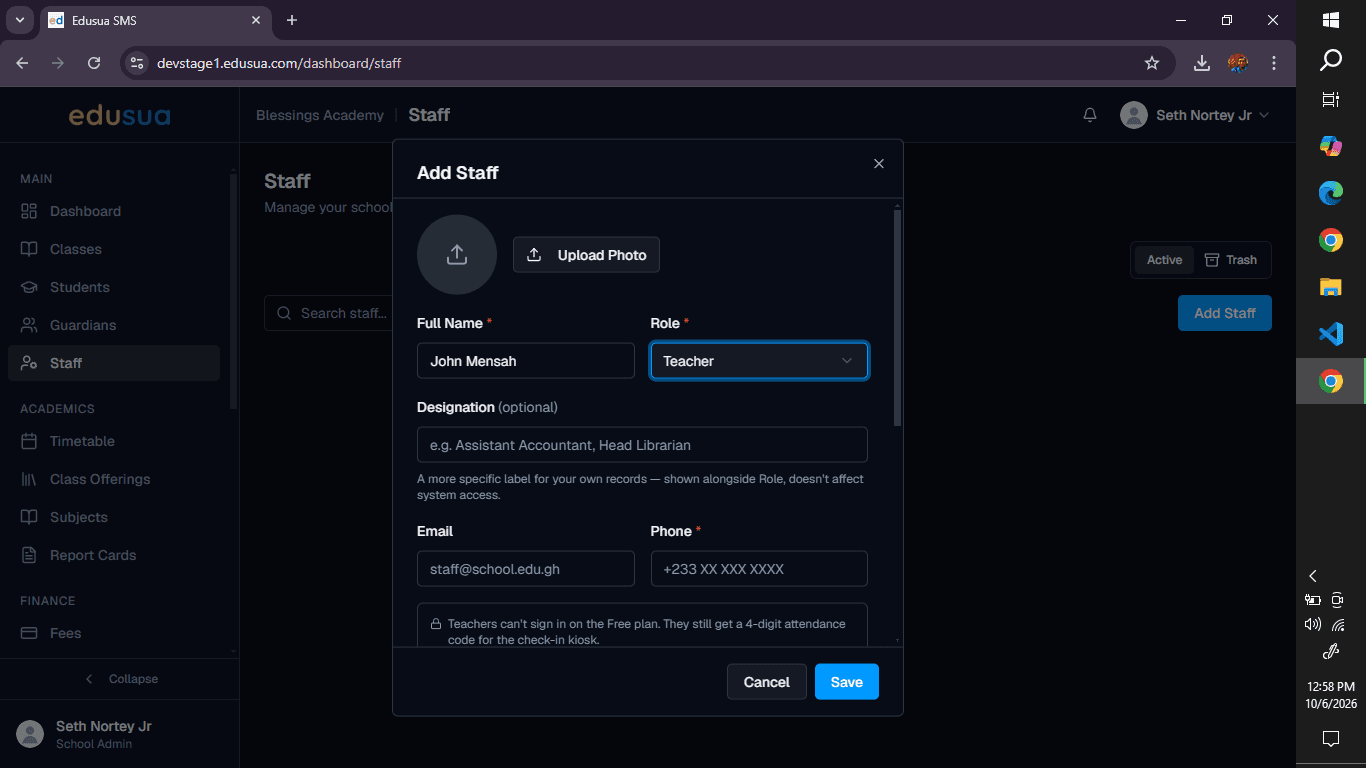Open the Role dropdown showing Teacher
Image resolution: width=1366 pixels, height=768 pixels.
coord(759,361)
